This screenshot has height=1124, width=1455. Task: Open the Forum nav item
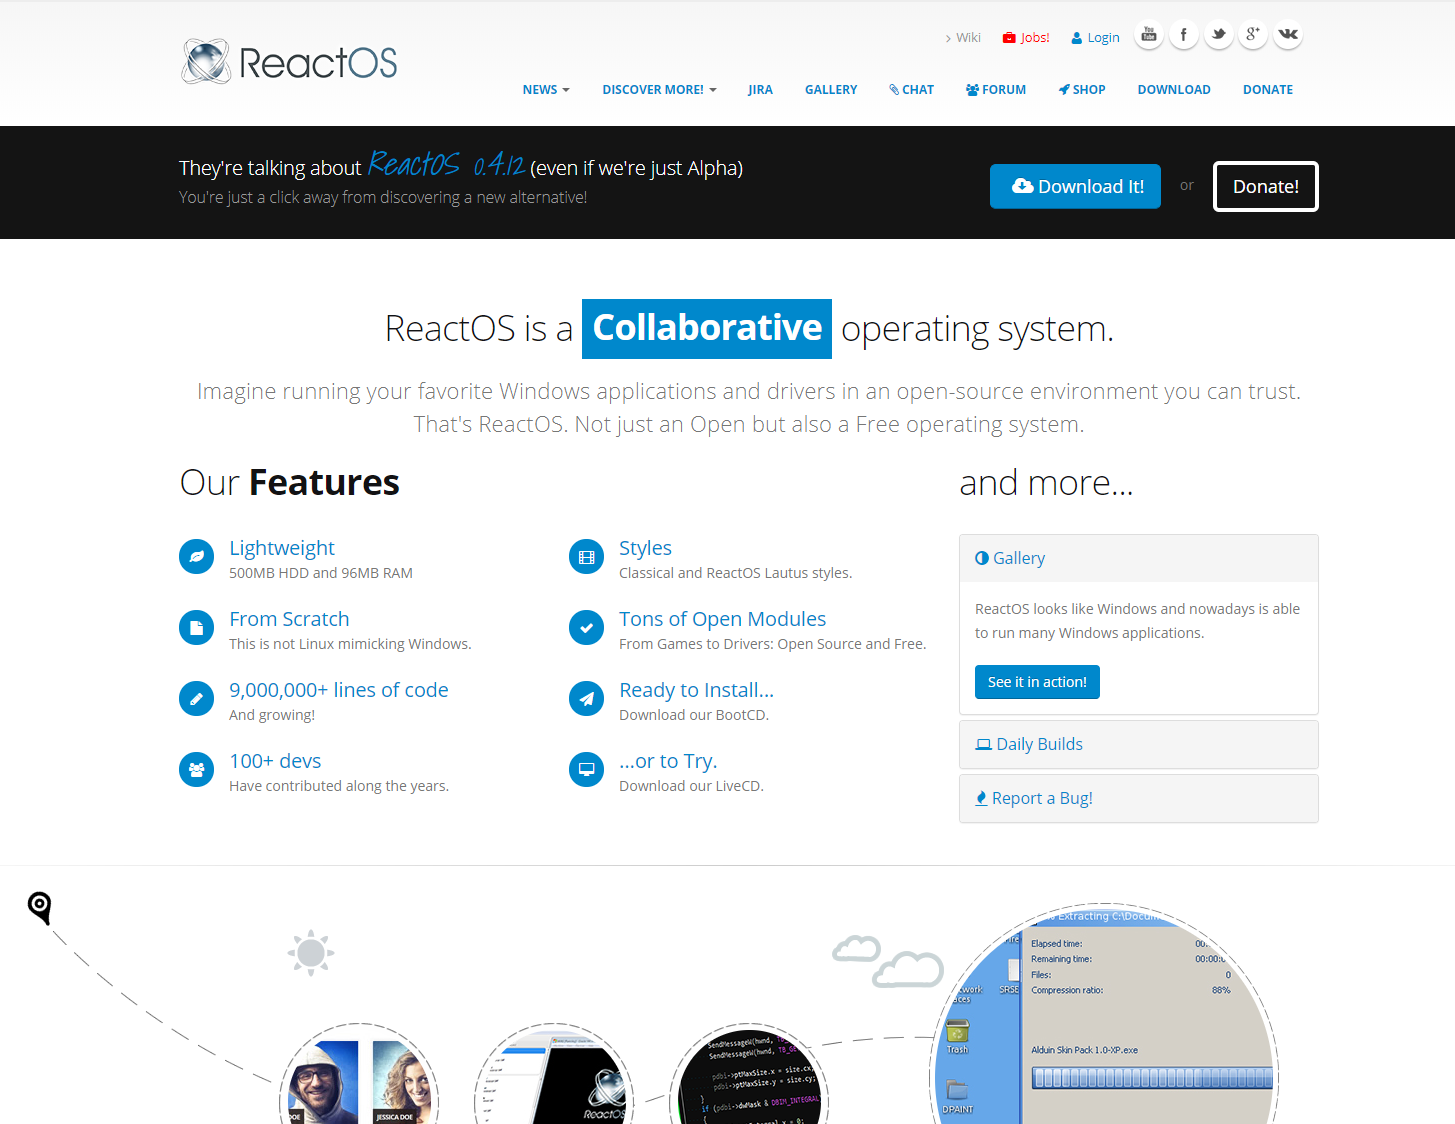996,90
